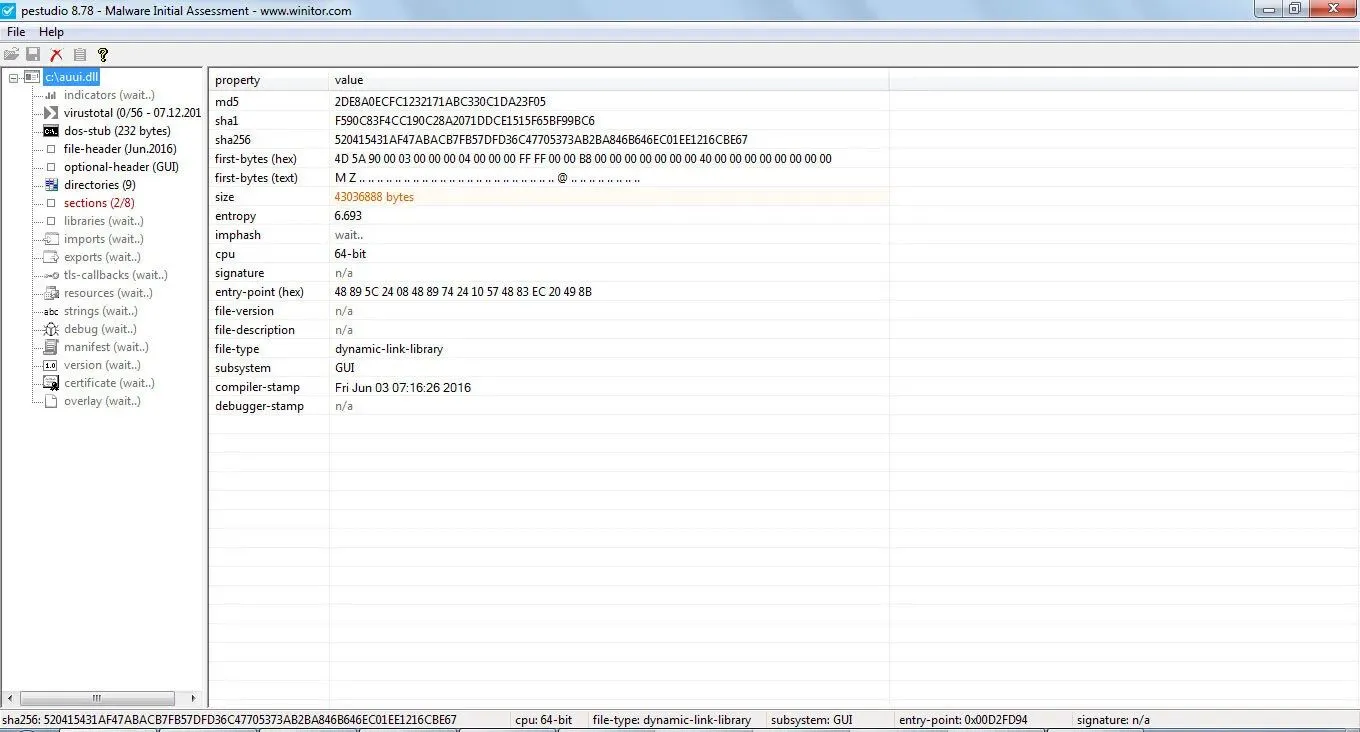Click the debug bug icon
1360x732 pixels.
tap(49, 329)
